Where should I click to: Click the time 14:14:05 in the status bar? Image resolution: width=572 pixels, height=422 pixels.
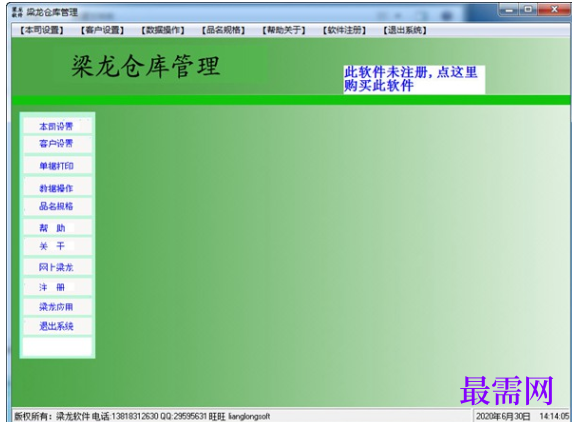(554, 416)
